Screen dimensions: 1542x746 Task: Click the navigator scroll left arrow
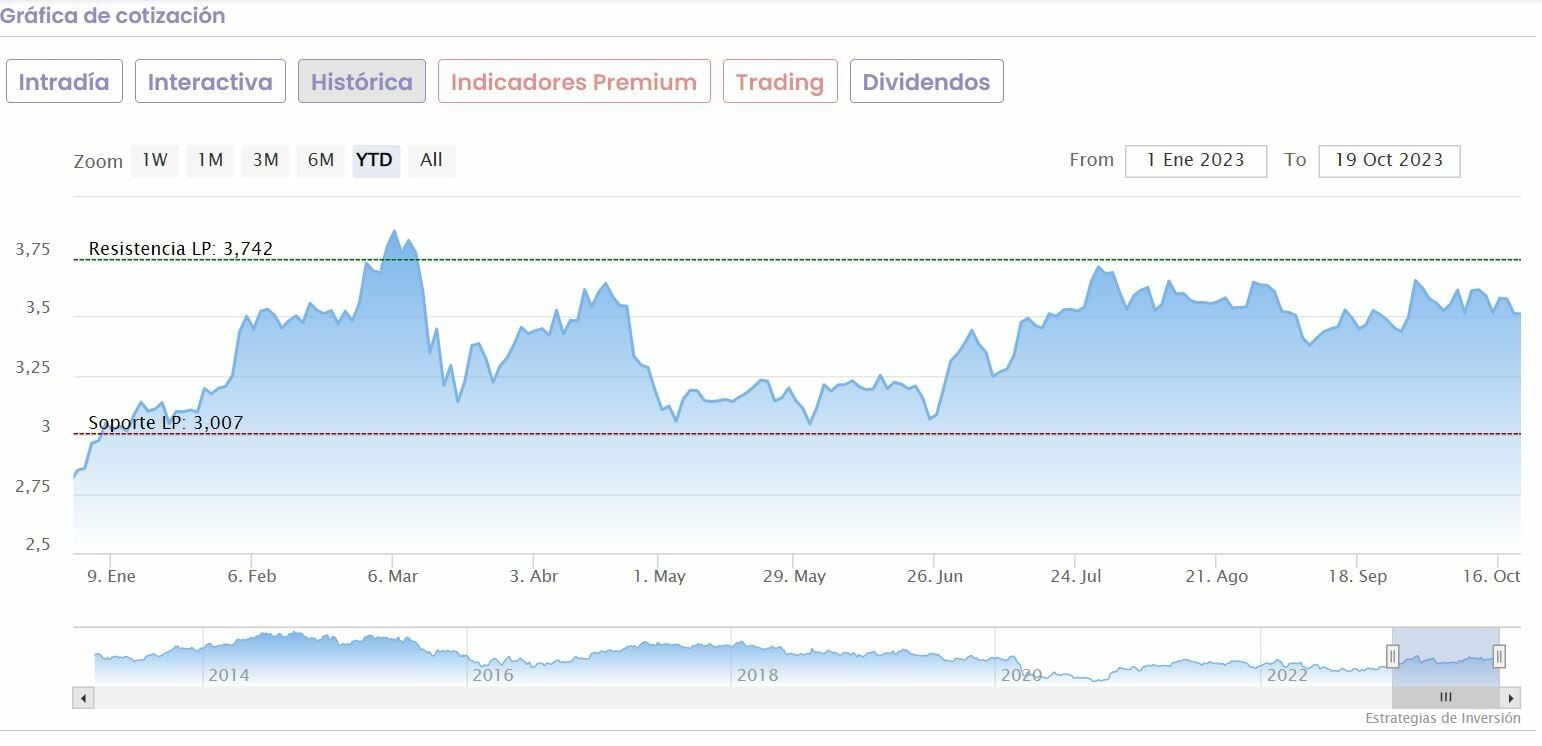tap(83, 698)
